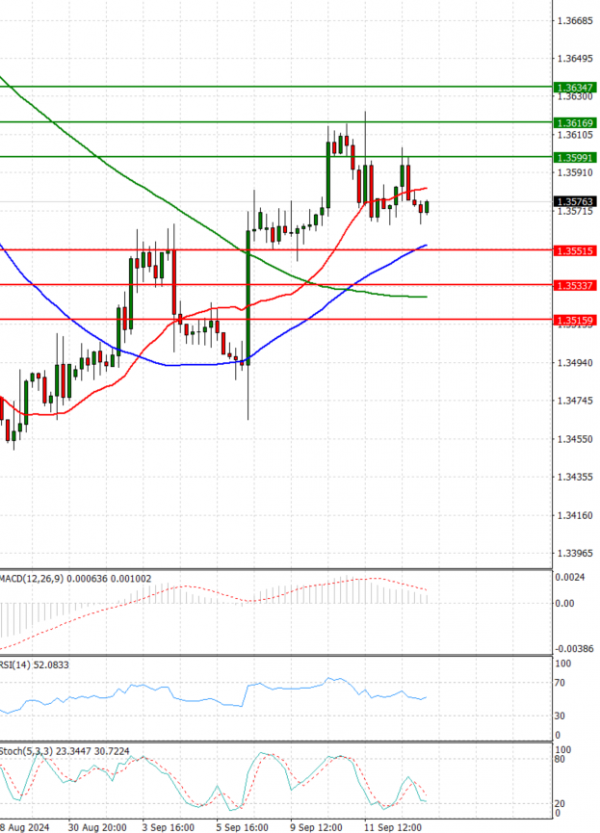
Task: Select the Stoch panel 80 level label
Action: coord(560,760)
